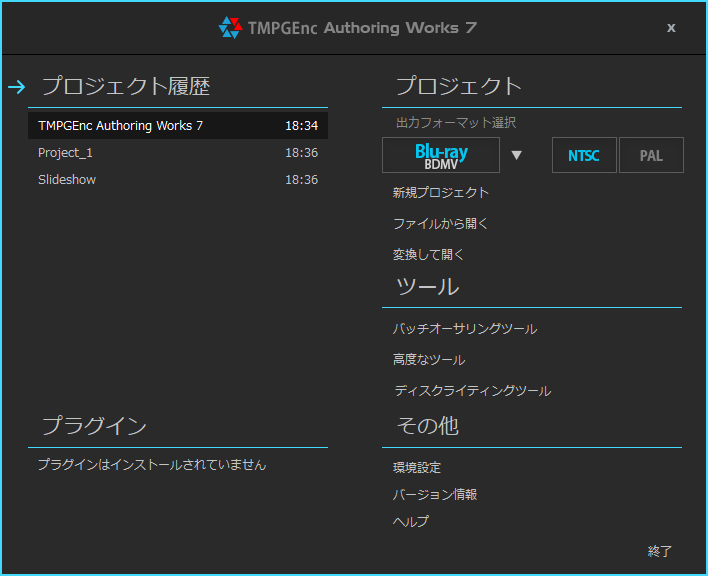708x576 pixels.
Task: Click the 18:34 timestamp in the history list
Action: coord(302,125)
